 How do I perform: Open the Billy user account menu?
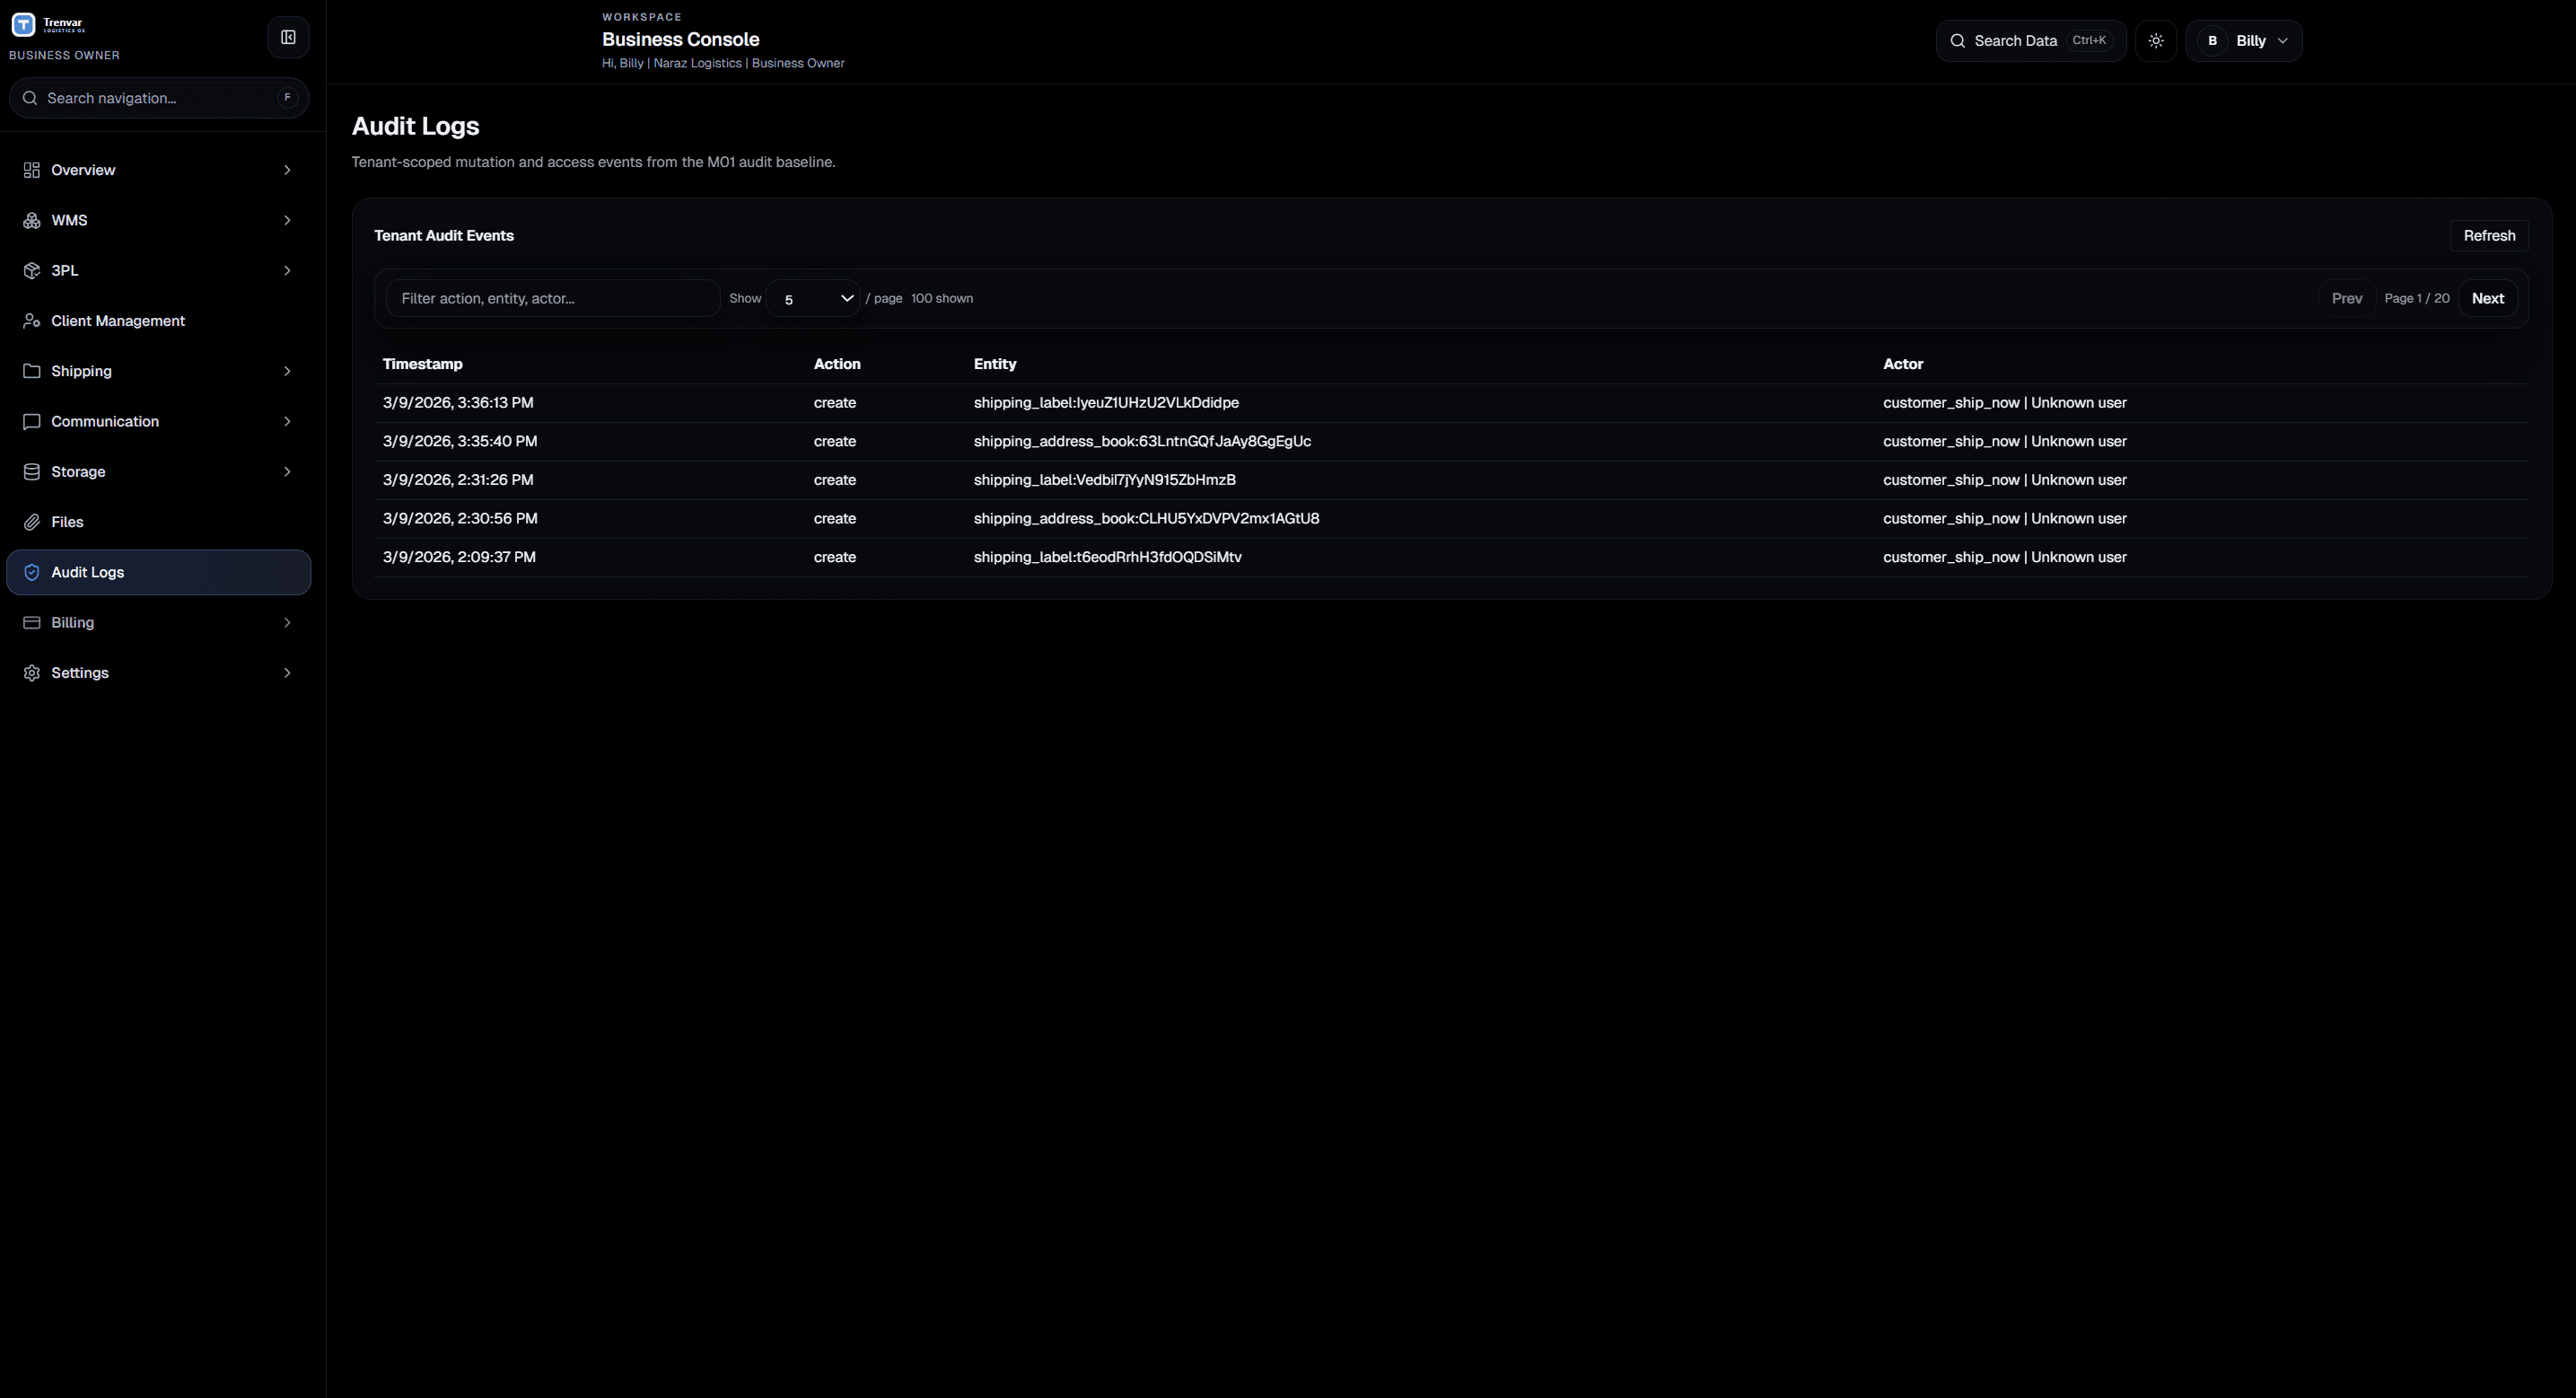click(2243, 41)
